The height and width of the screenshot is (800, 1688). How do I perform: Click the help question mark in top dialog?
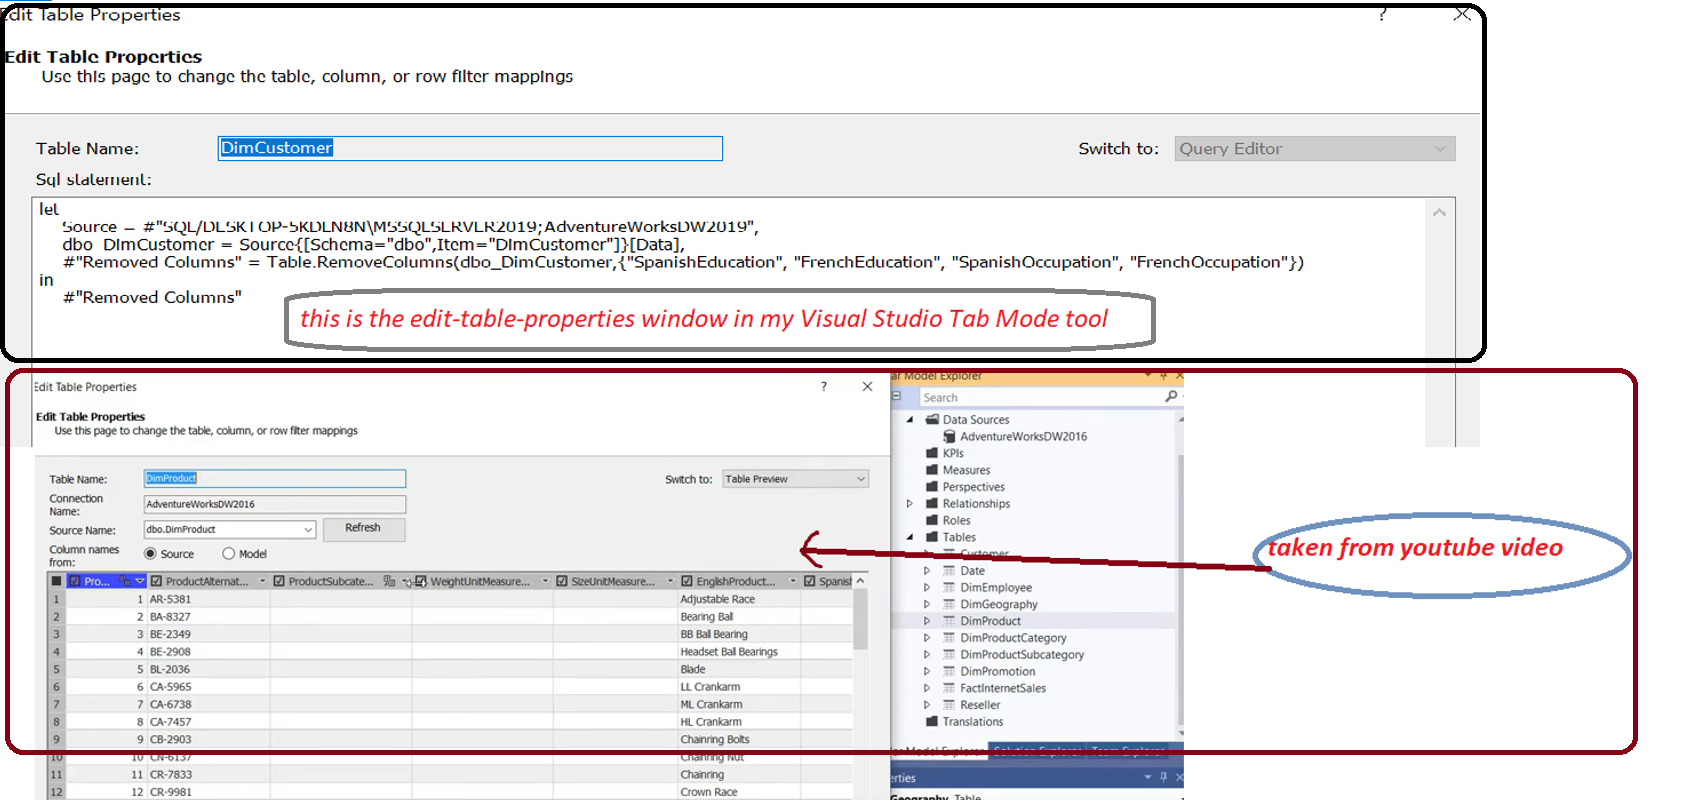pos(1382,14)
